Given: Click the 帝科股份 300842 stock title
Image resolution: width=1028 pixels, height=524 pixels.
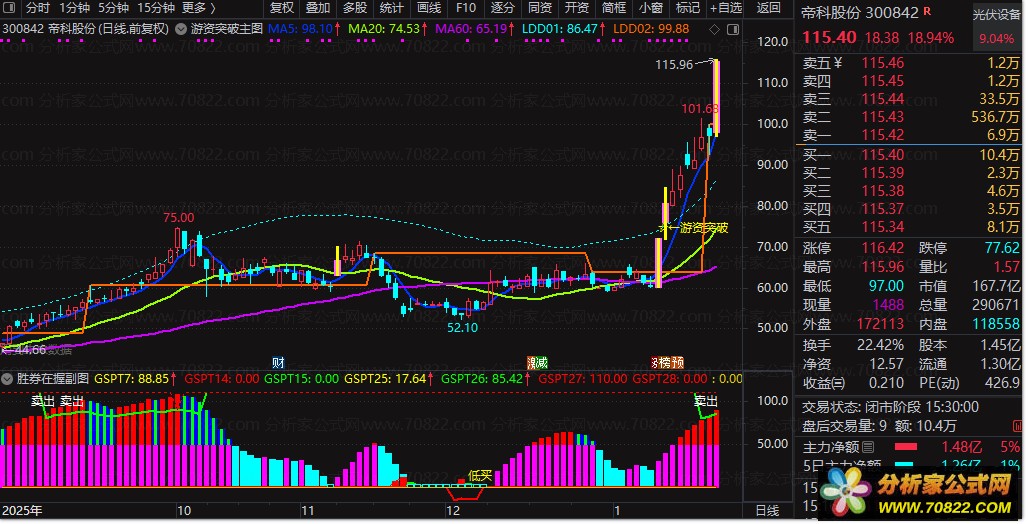Looking at the screenshot, I should [x=860, y=12].
